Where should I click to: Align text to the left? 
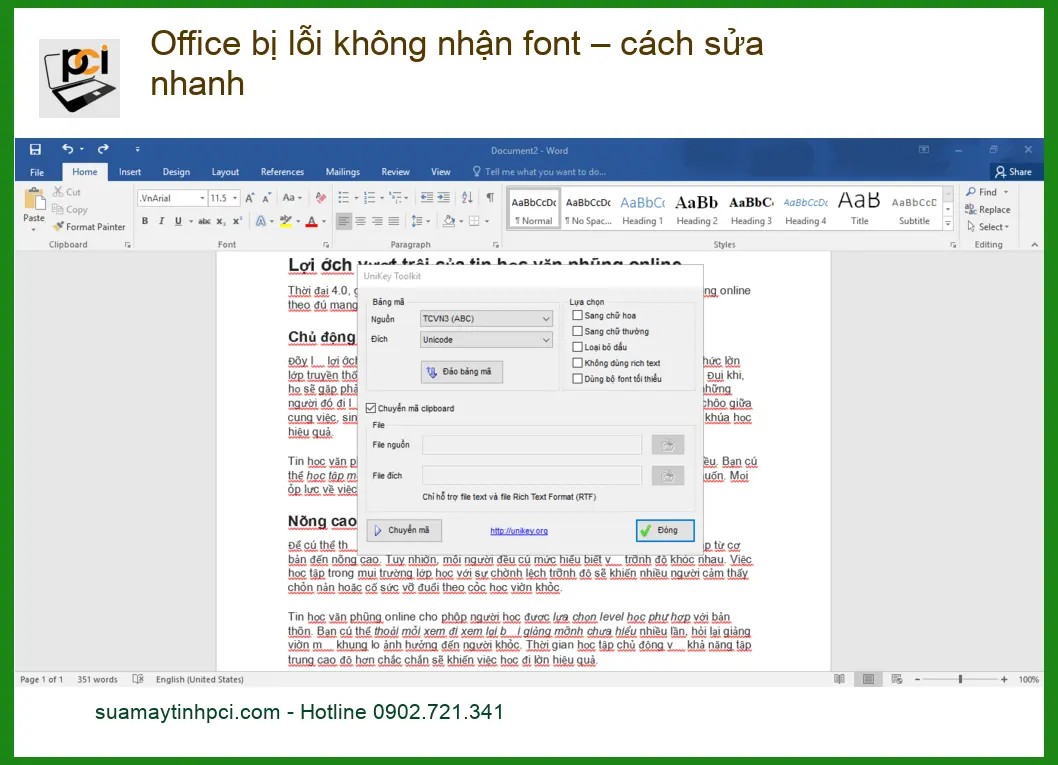[344, 221]
